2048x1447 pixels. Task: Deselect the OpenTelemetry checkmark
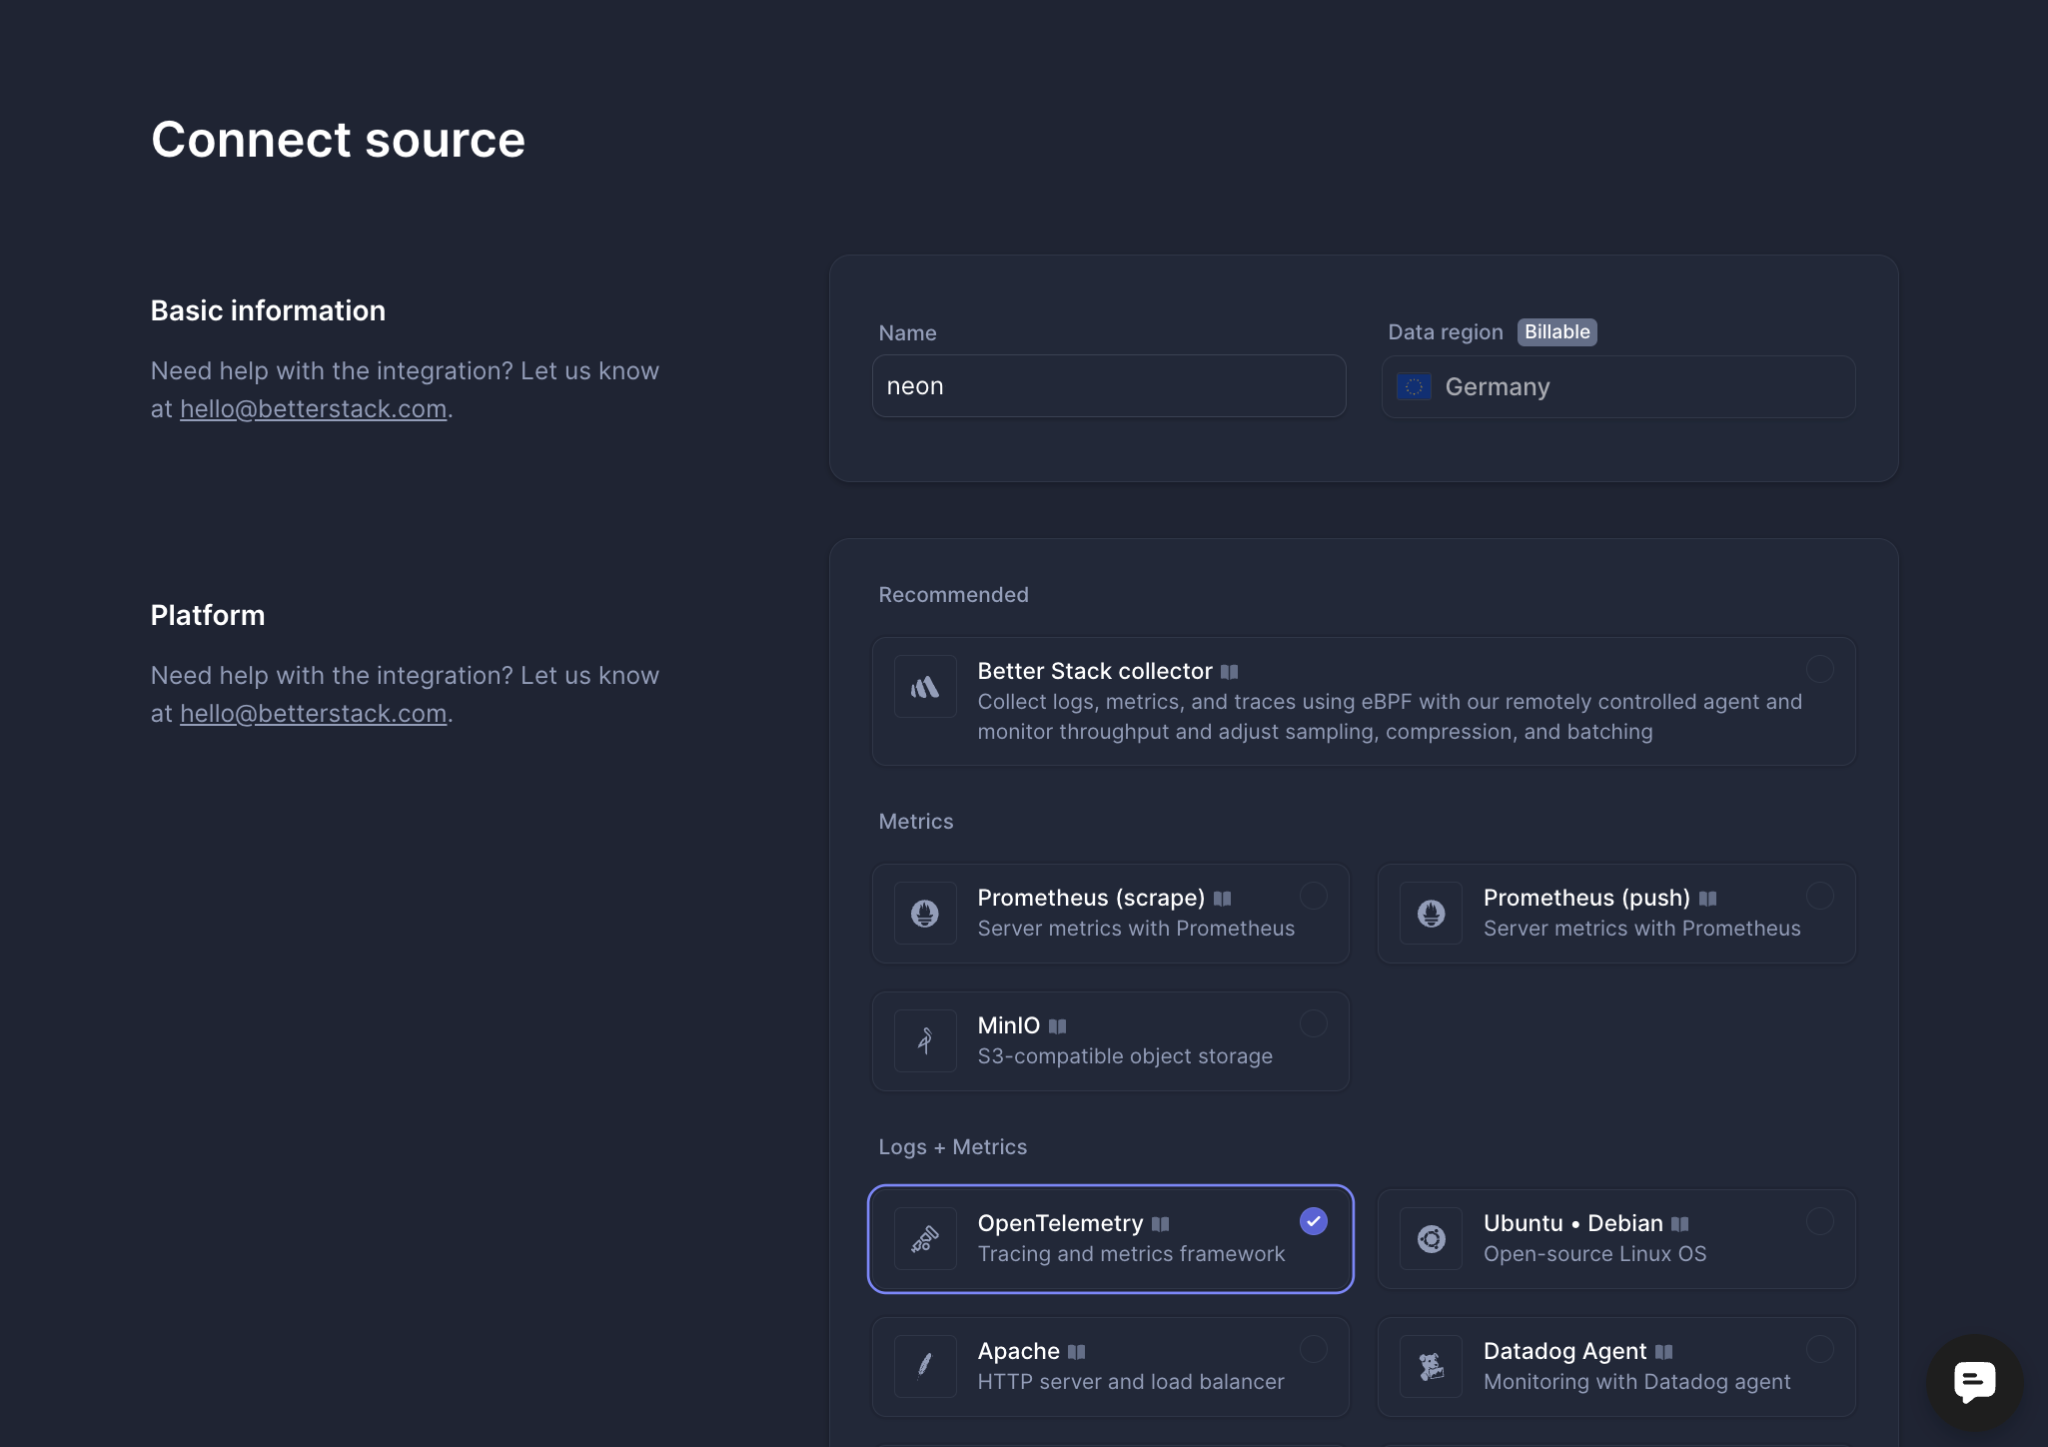coord(1313,1221)
